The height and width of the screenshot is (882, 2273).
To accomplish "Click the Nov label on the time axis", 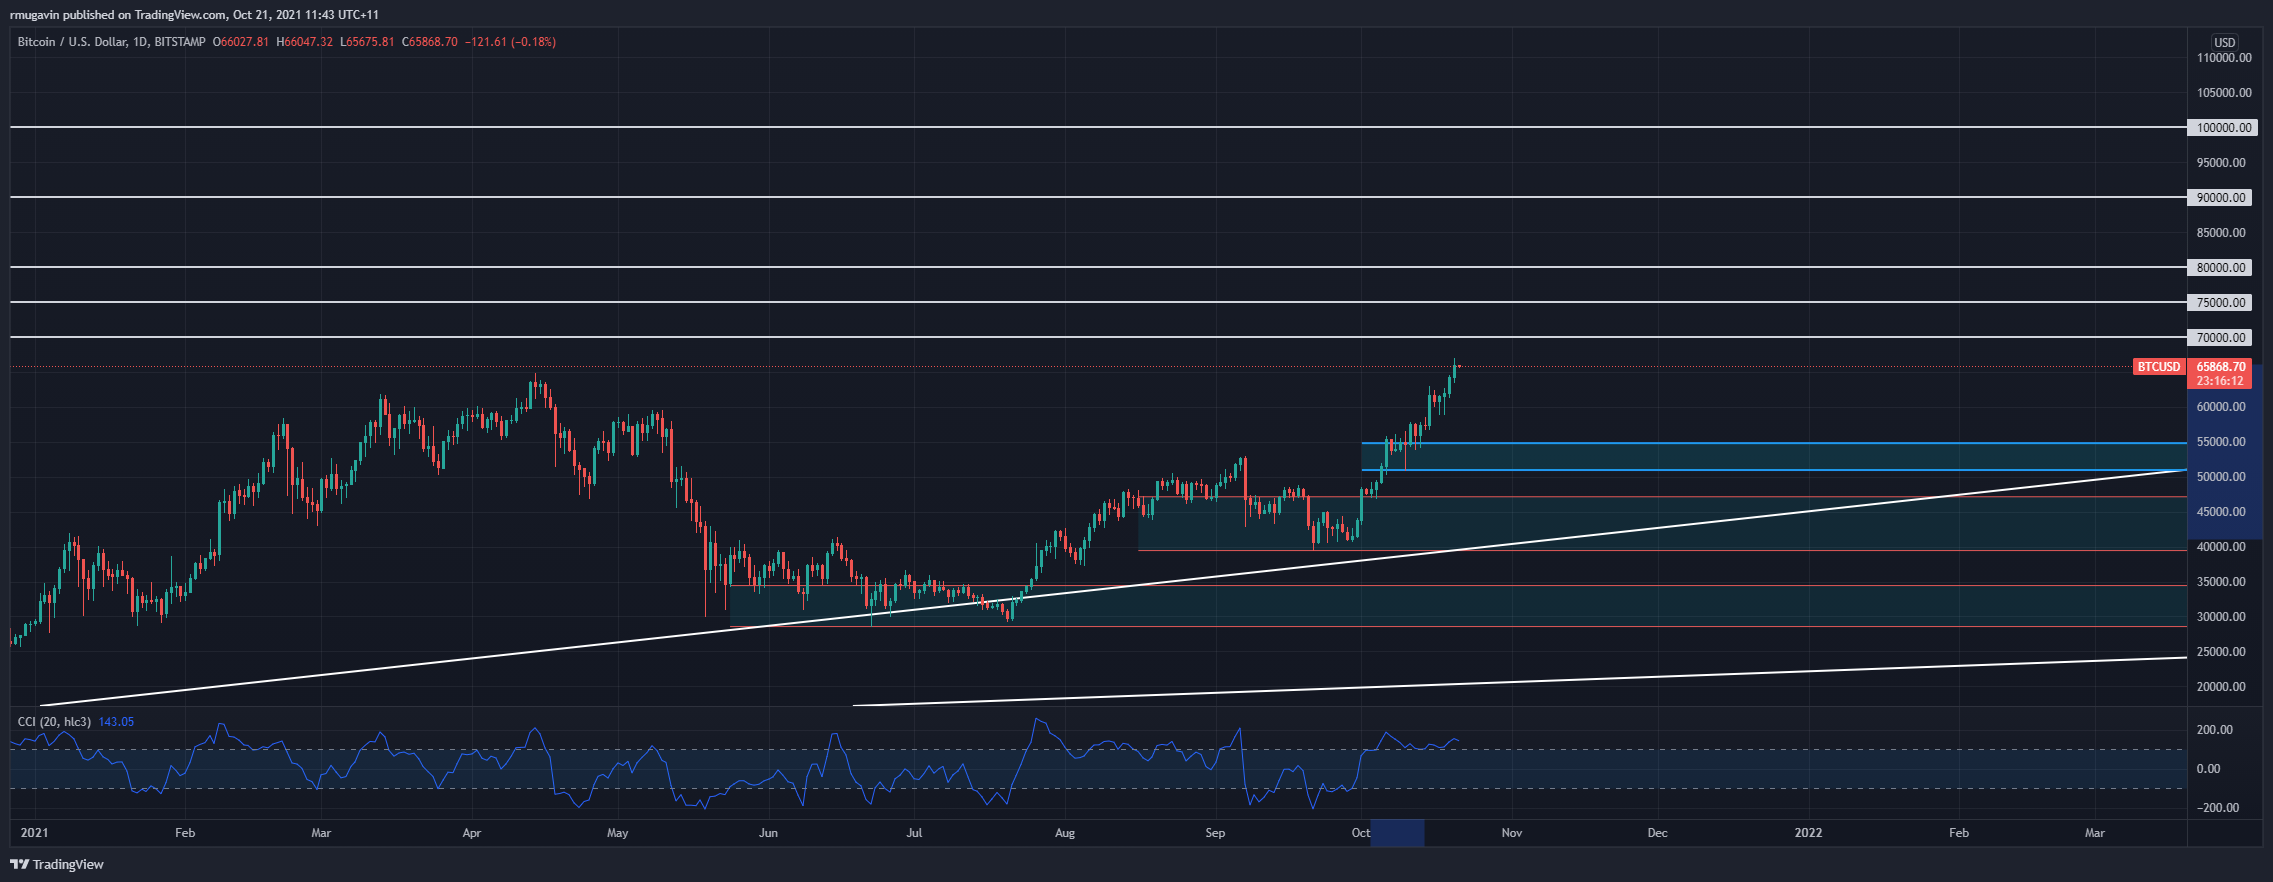I will [x=1512, y=833].
